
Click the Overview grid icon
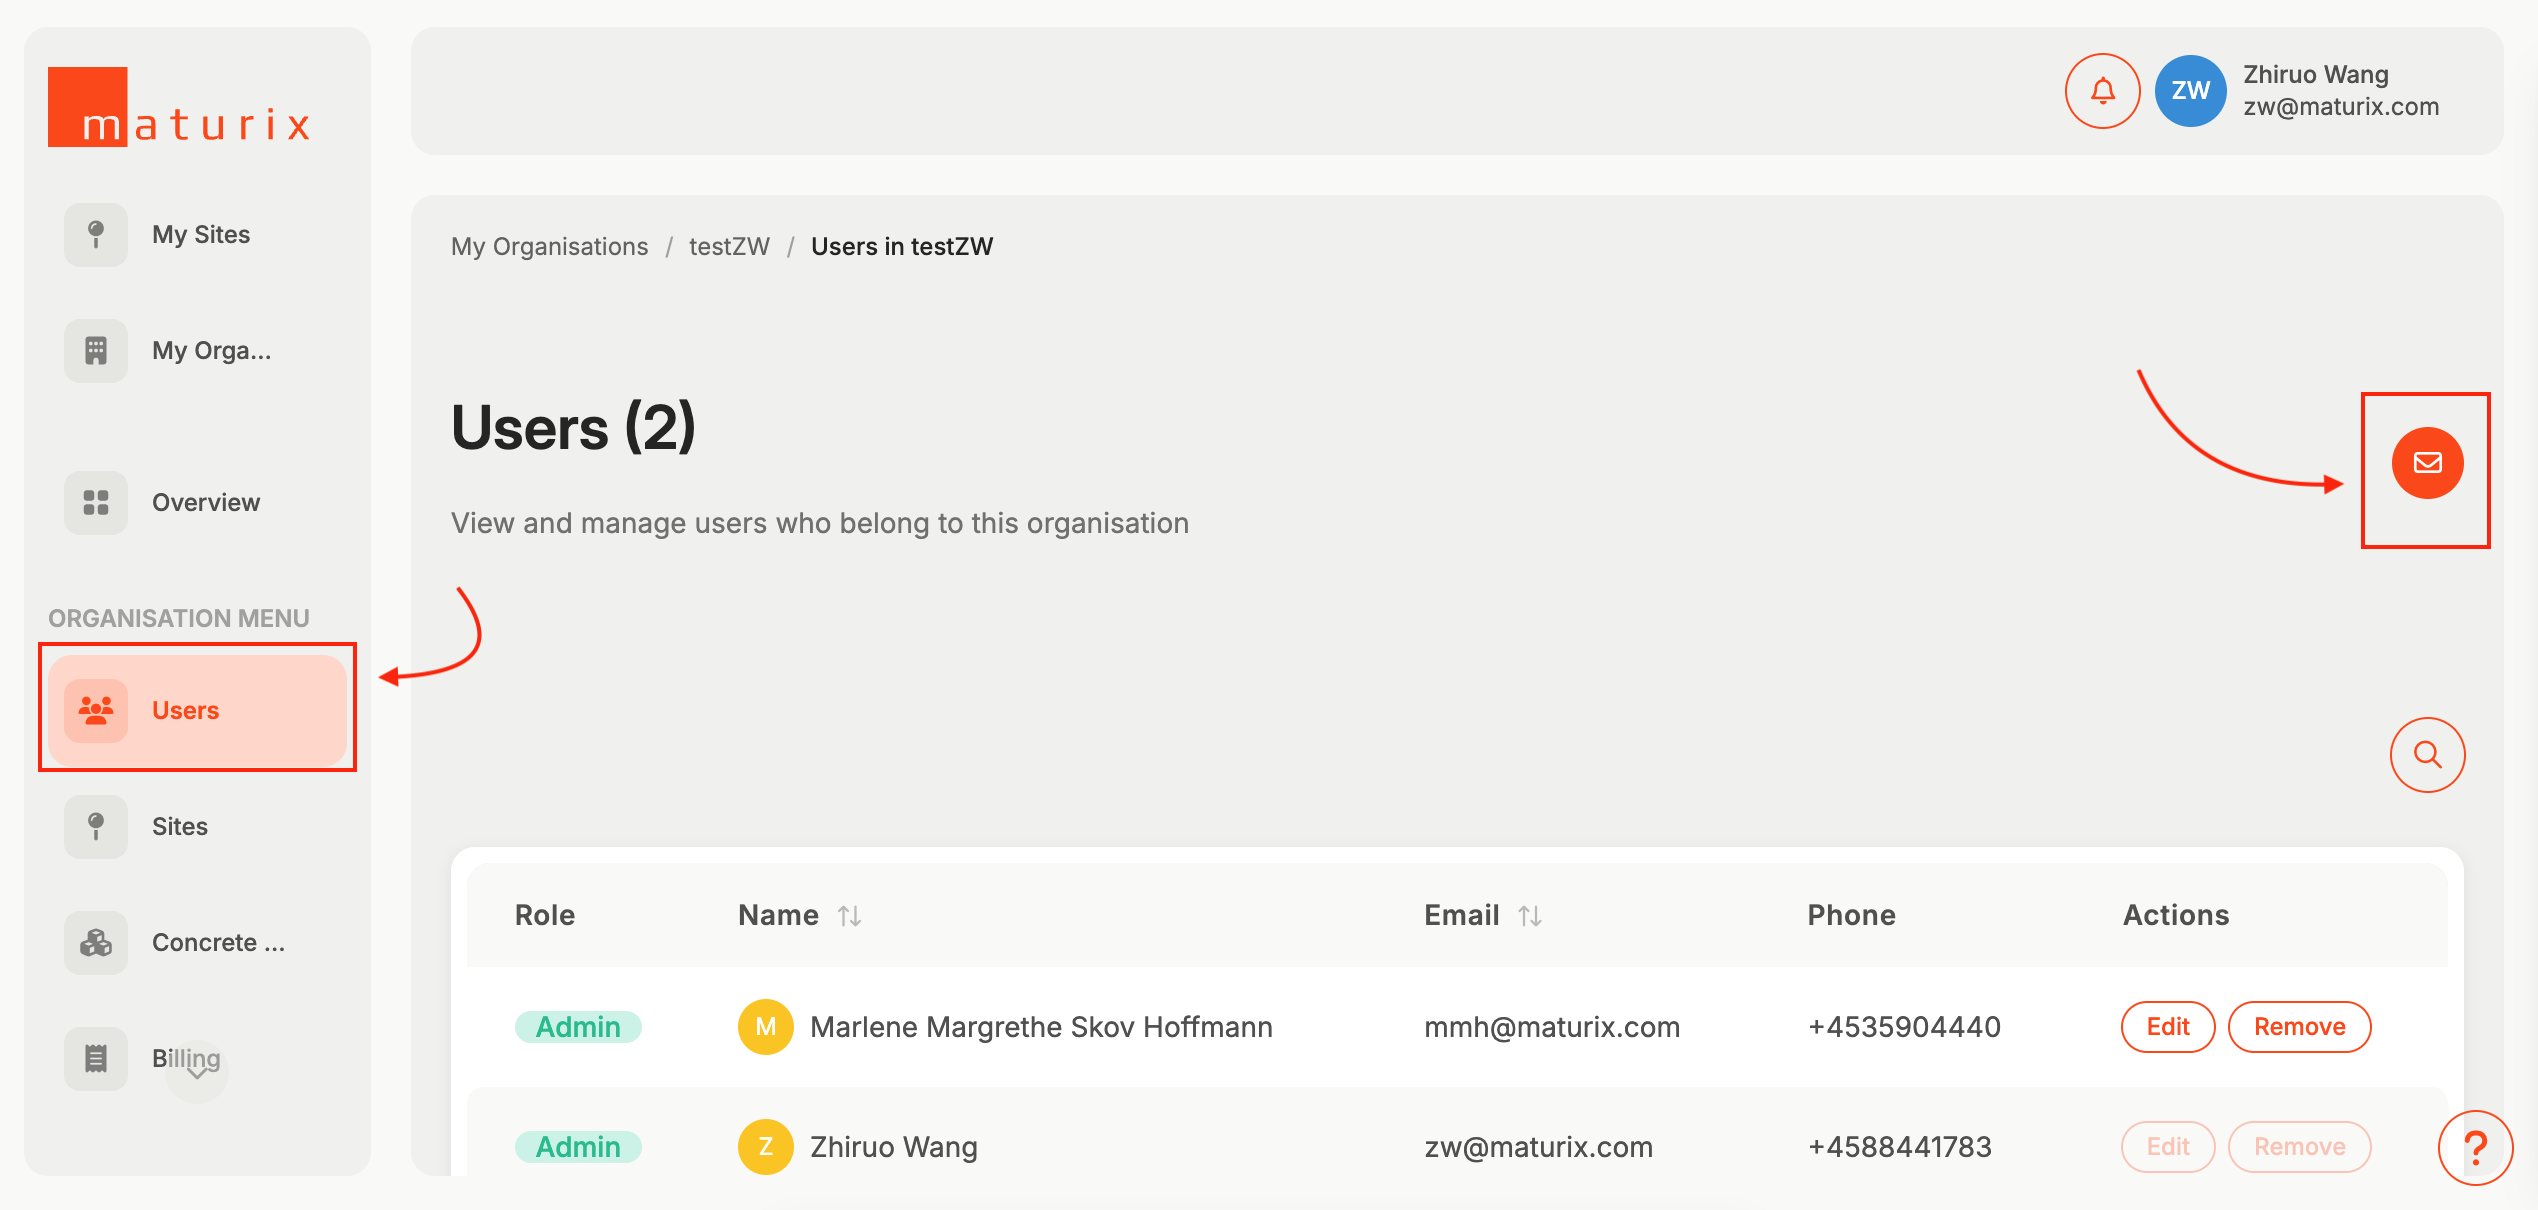click(x=96, y=503)
